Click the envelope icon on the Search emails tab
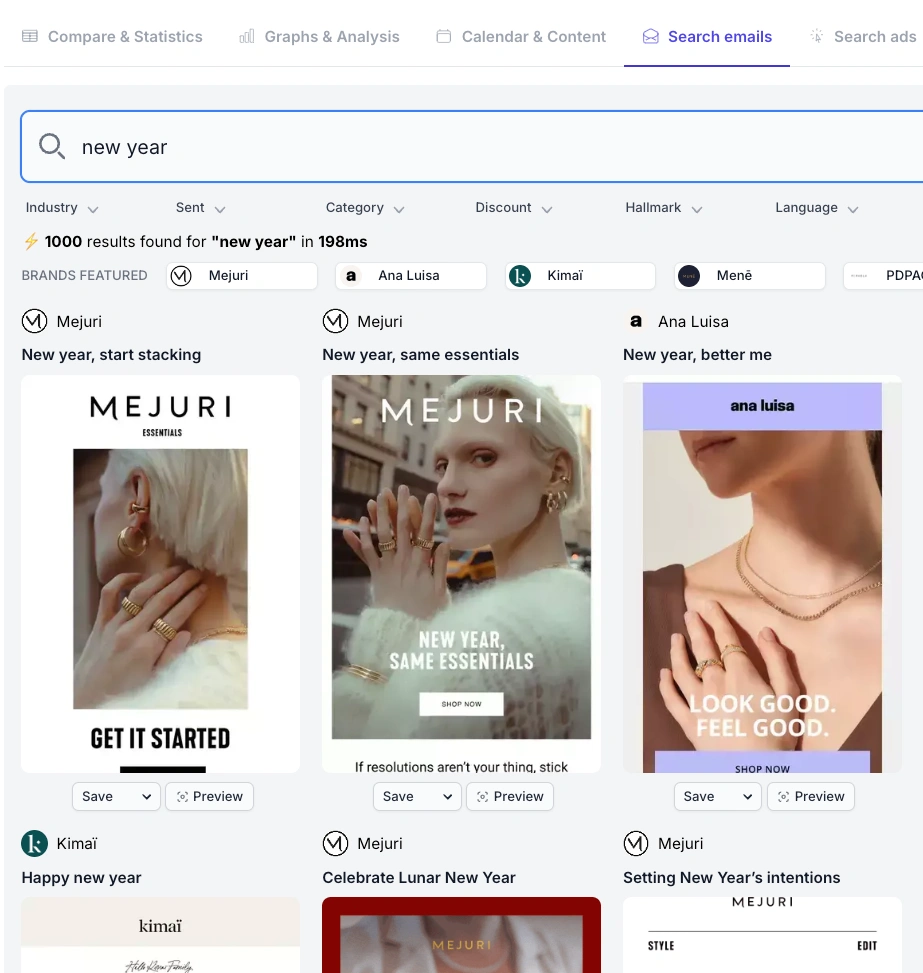 pos(651,36)
